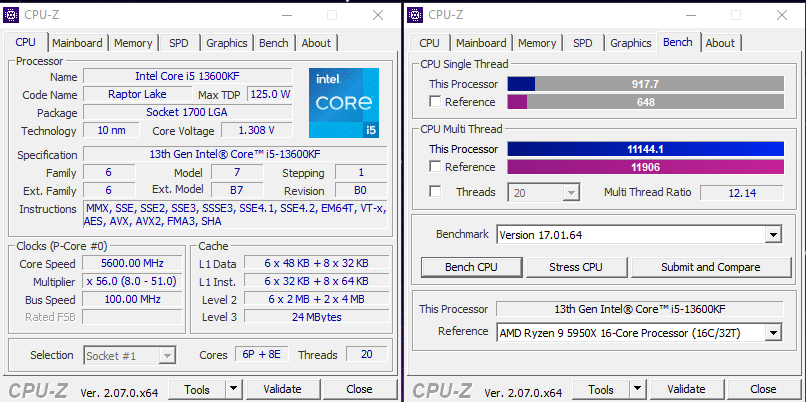Viewport: 807px width, 402px height.
Task: Click Tools button in left window
Action: [197, 389]
